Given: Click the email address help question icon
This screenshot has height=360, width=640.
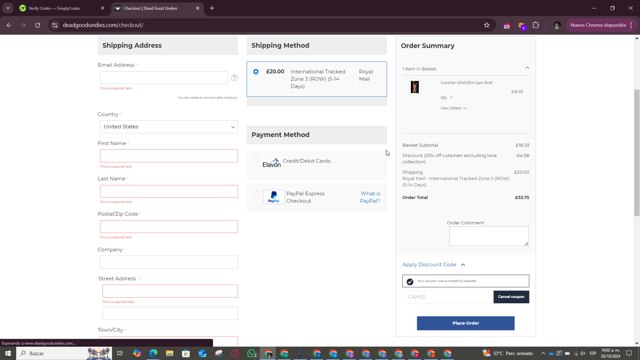Looking at the screenshot, I should click(x=234, y=78).
